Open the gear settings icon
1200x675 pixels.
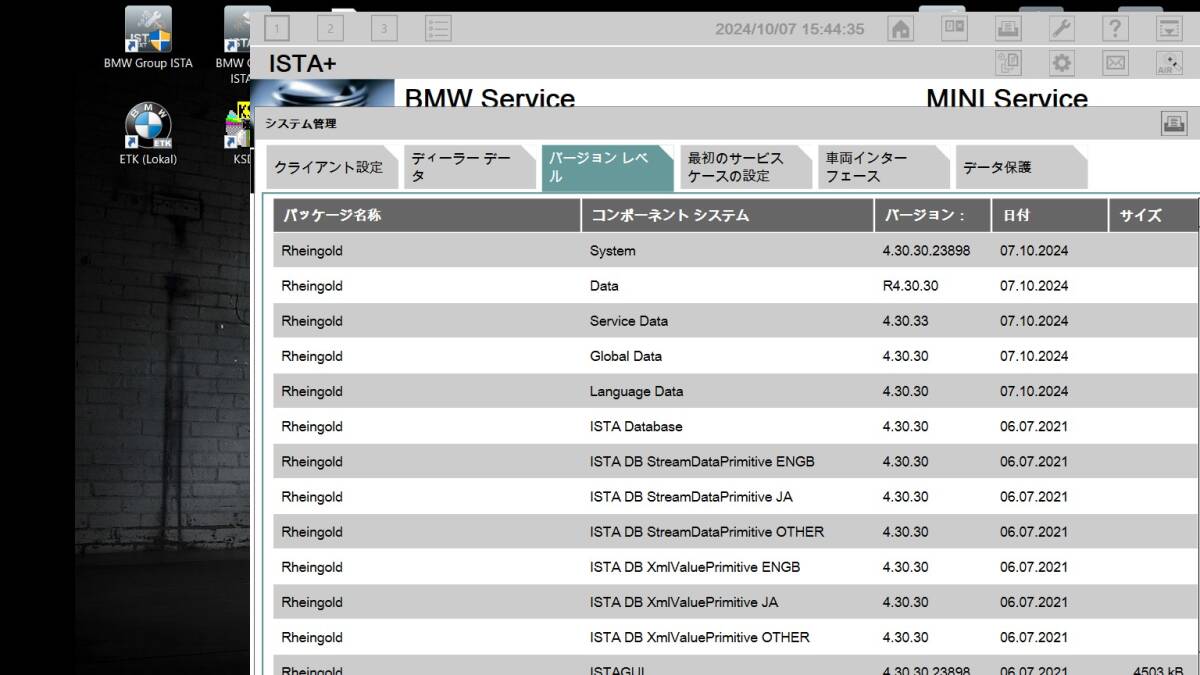pos(1061,64)
